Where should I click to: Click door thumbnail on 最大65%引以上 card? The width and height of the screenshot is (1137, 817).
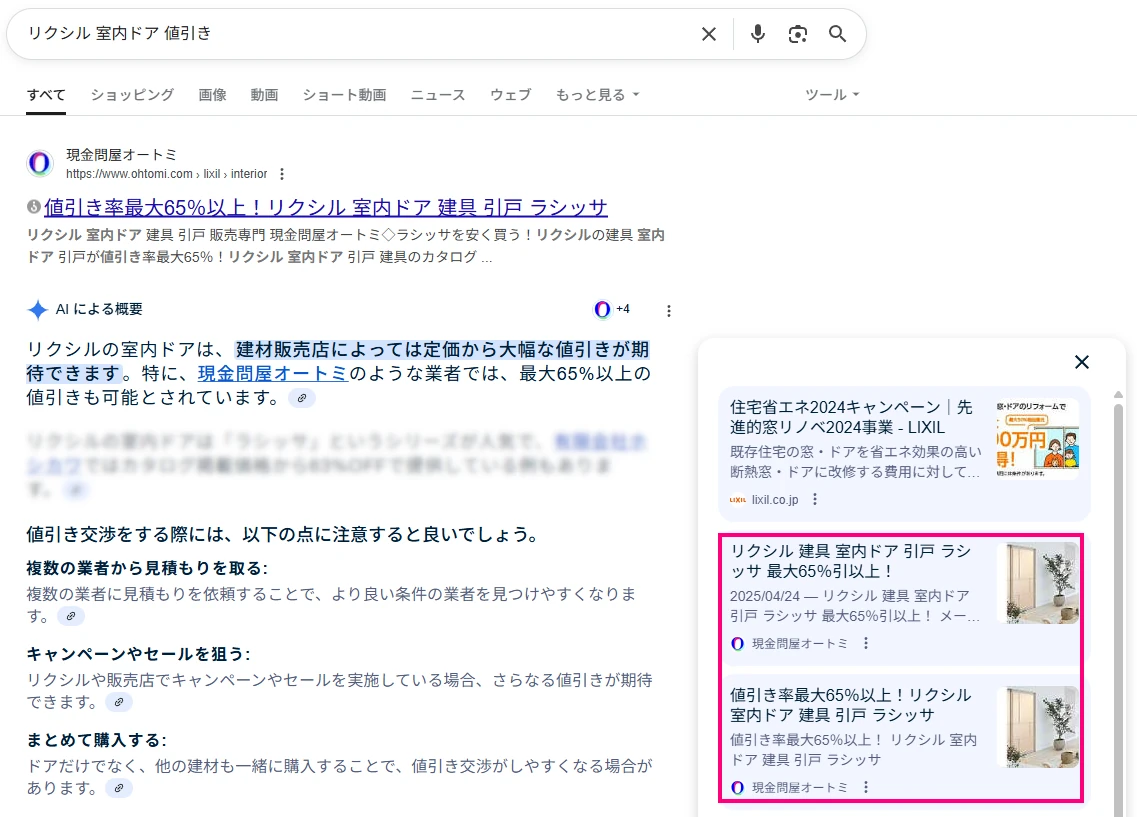[1038, 583]
